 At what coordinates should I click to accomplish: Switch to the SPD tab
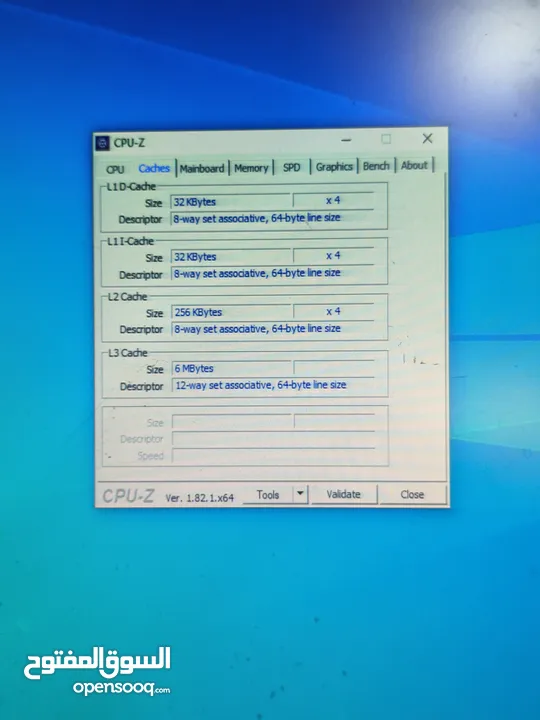pos(292,167)
